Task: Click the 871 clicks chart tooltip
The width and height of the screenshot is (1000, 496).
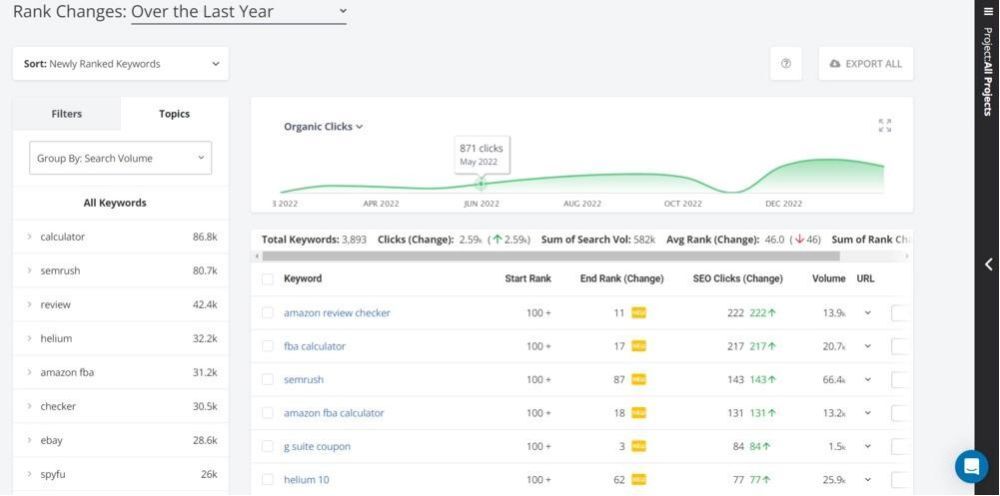Action: point(482,154)
